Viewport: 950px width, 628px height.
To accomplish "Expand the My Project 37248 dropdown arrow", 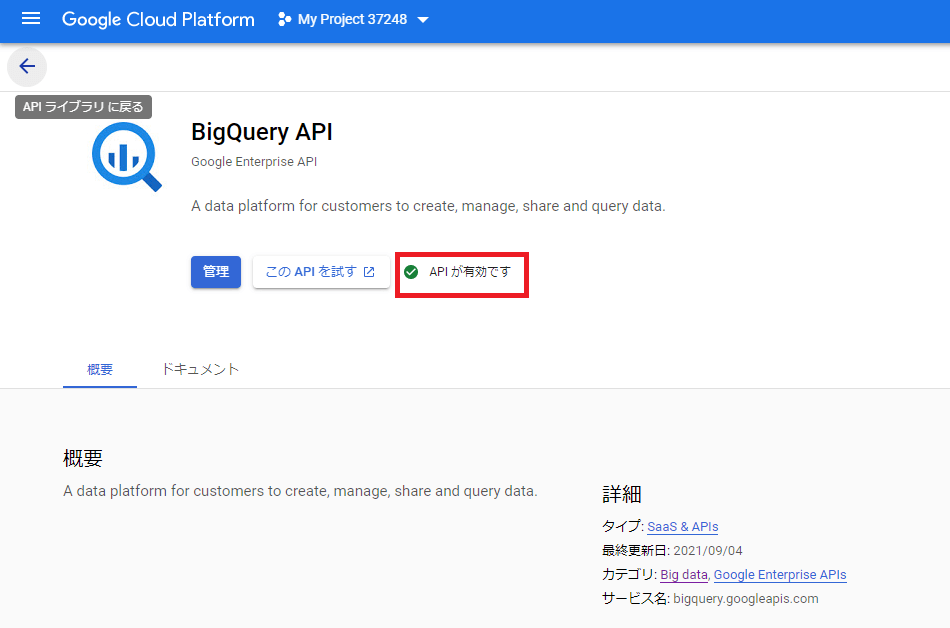I will pos(423,20).
